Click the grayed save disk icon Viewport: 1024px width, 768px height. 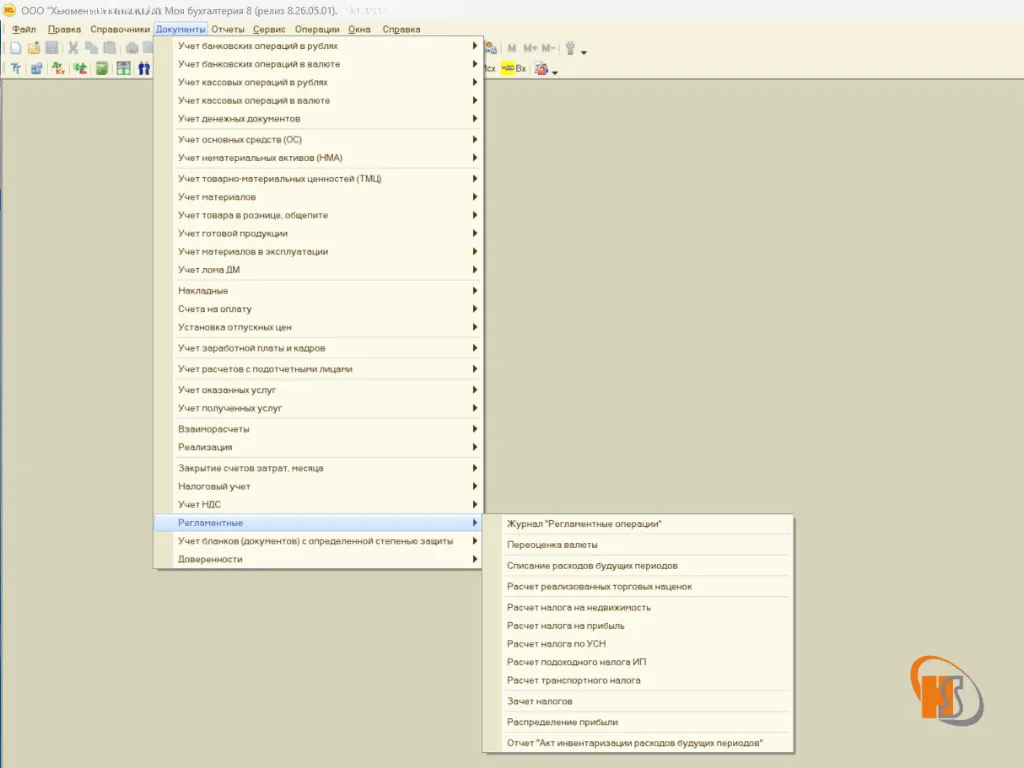point(52,48)
